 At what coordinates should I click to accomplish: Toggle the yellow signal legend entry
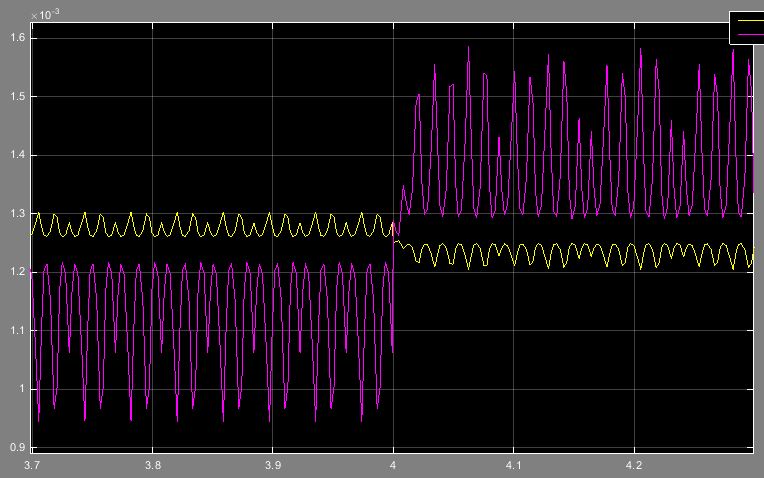(746, 20)
